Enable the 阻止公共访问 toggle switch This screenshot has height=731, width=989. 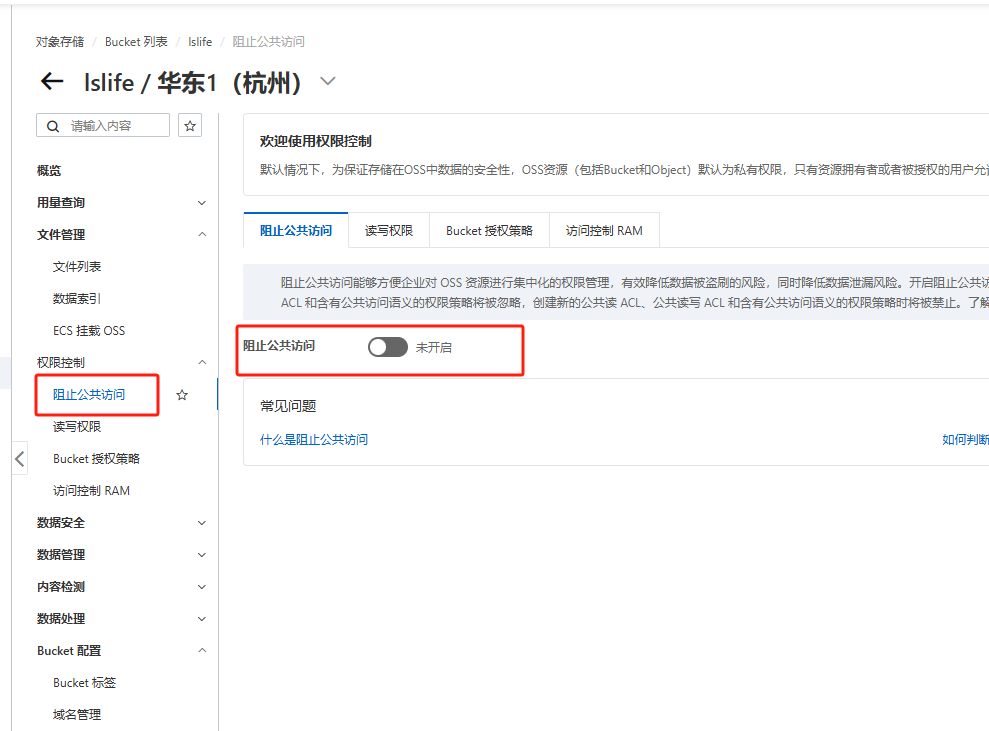pos(387,347)
